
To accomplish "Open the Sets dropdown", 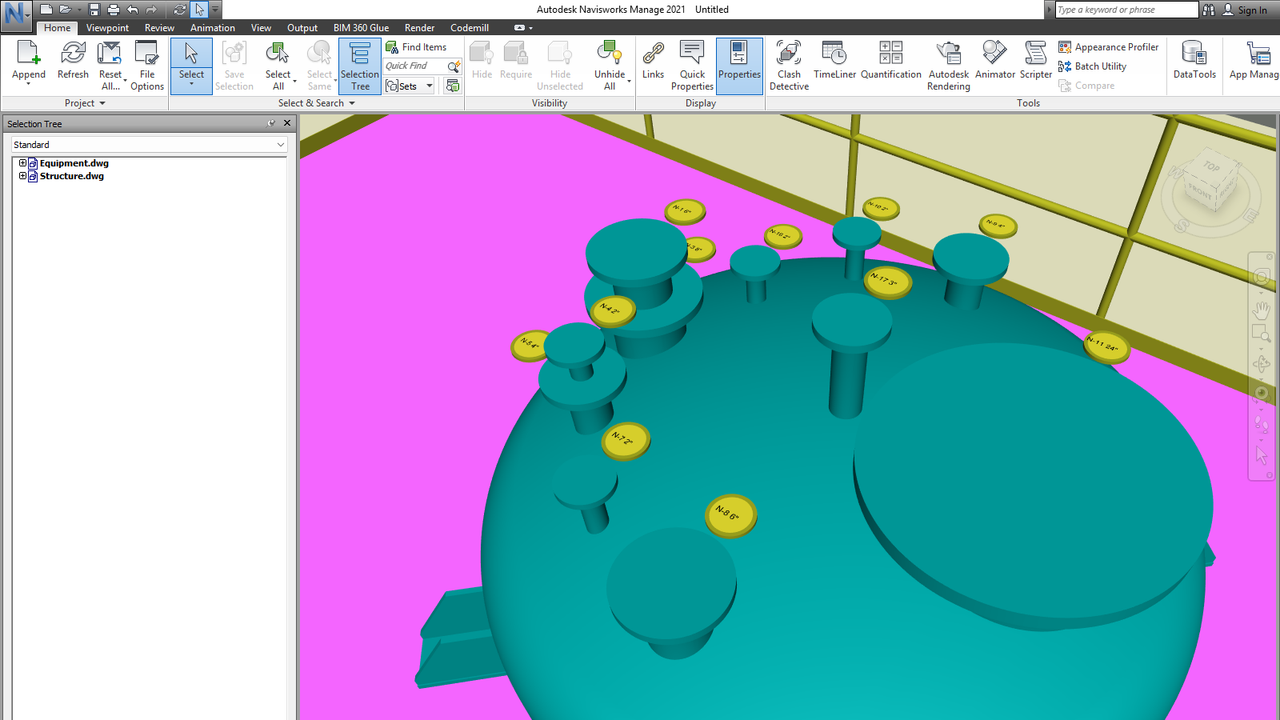I will point(410,86).
